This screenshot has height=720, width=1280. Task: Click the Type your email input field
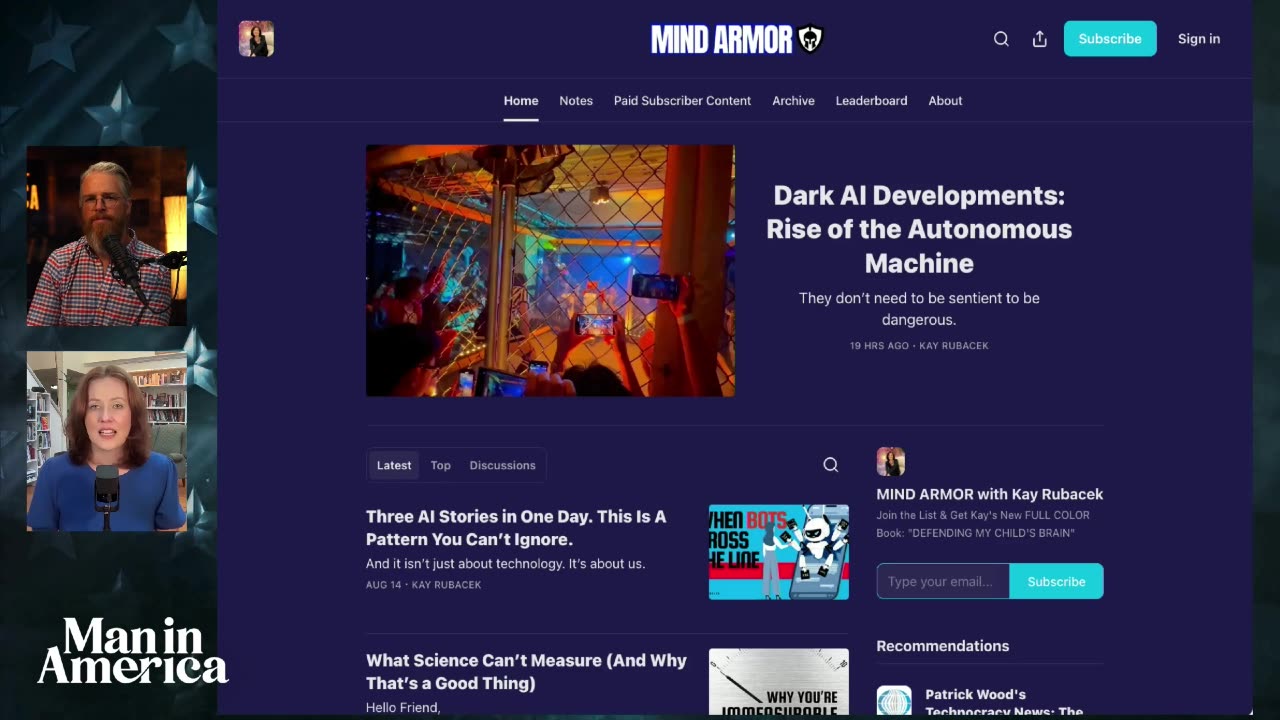943,581
